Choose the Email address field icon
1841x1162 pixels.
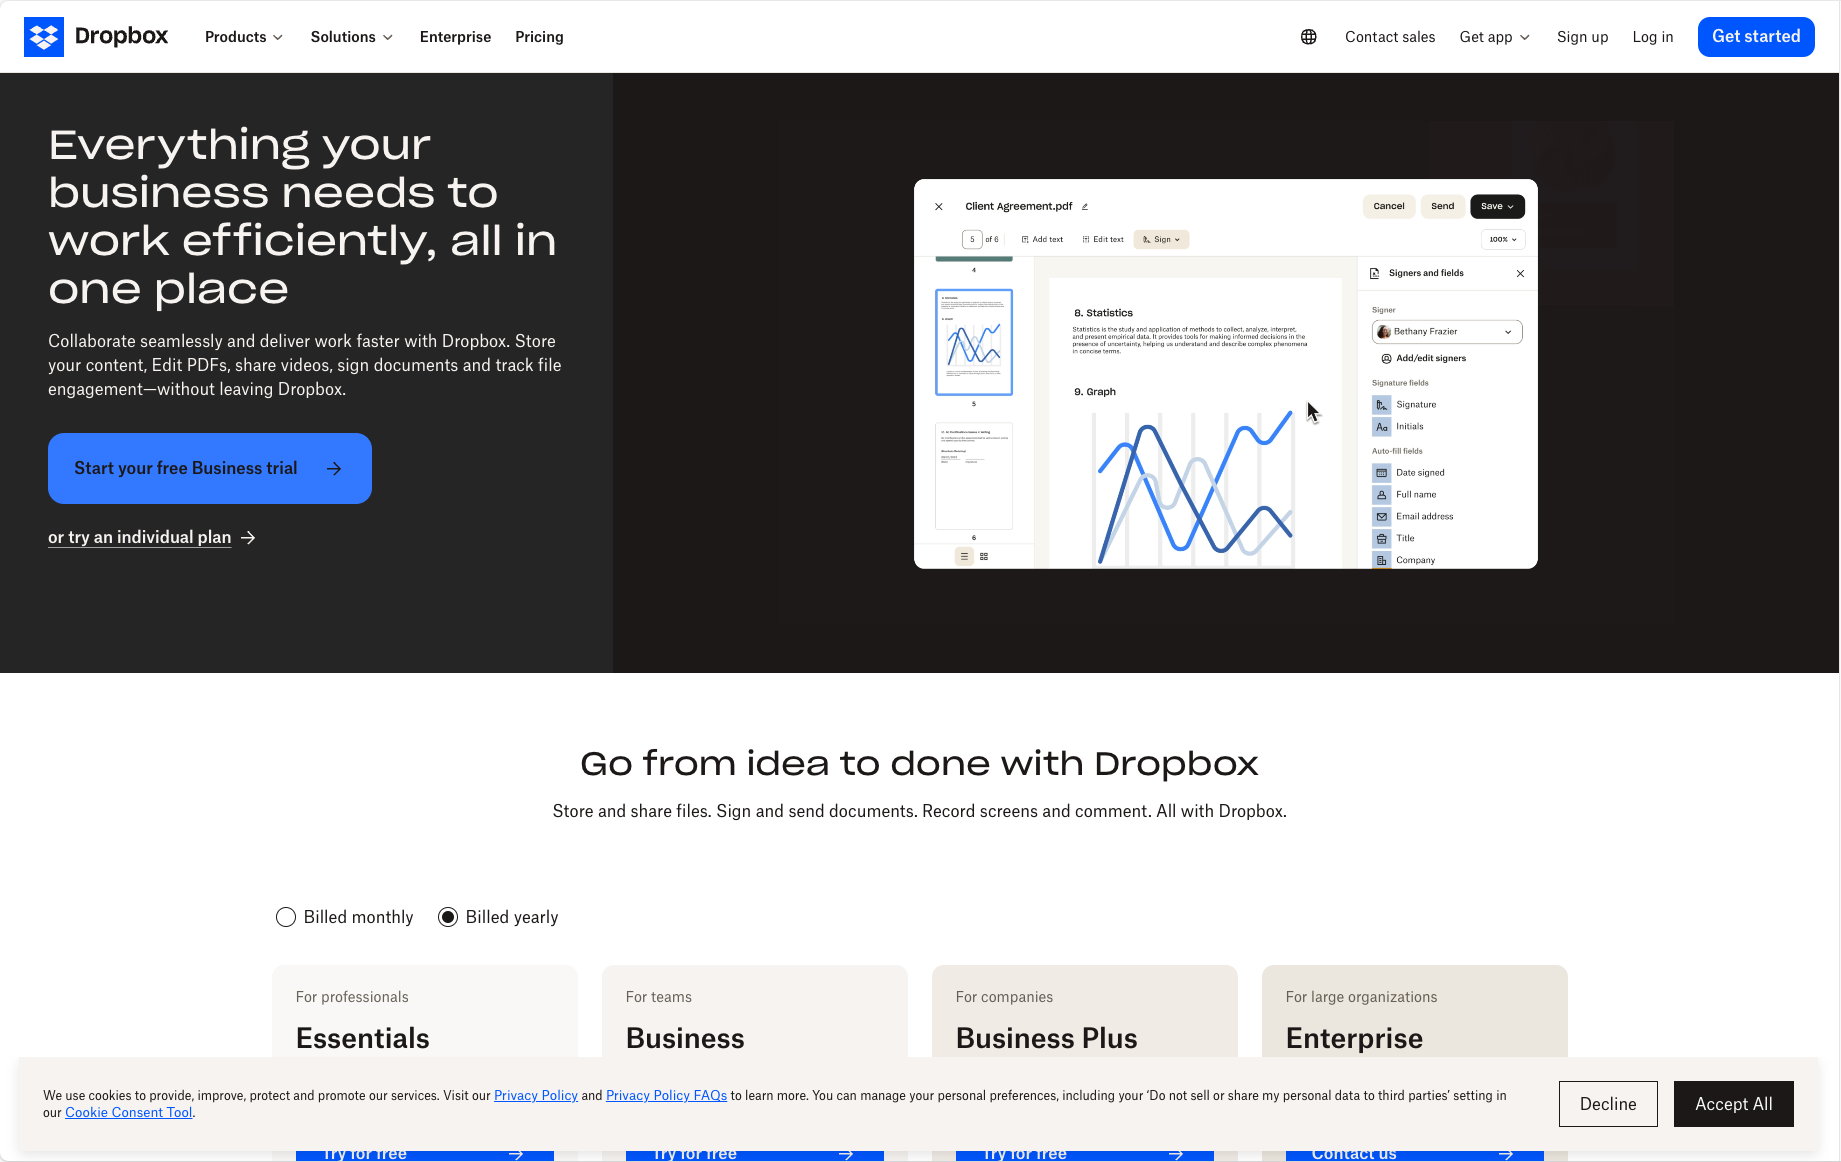[1382, 517]
